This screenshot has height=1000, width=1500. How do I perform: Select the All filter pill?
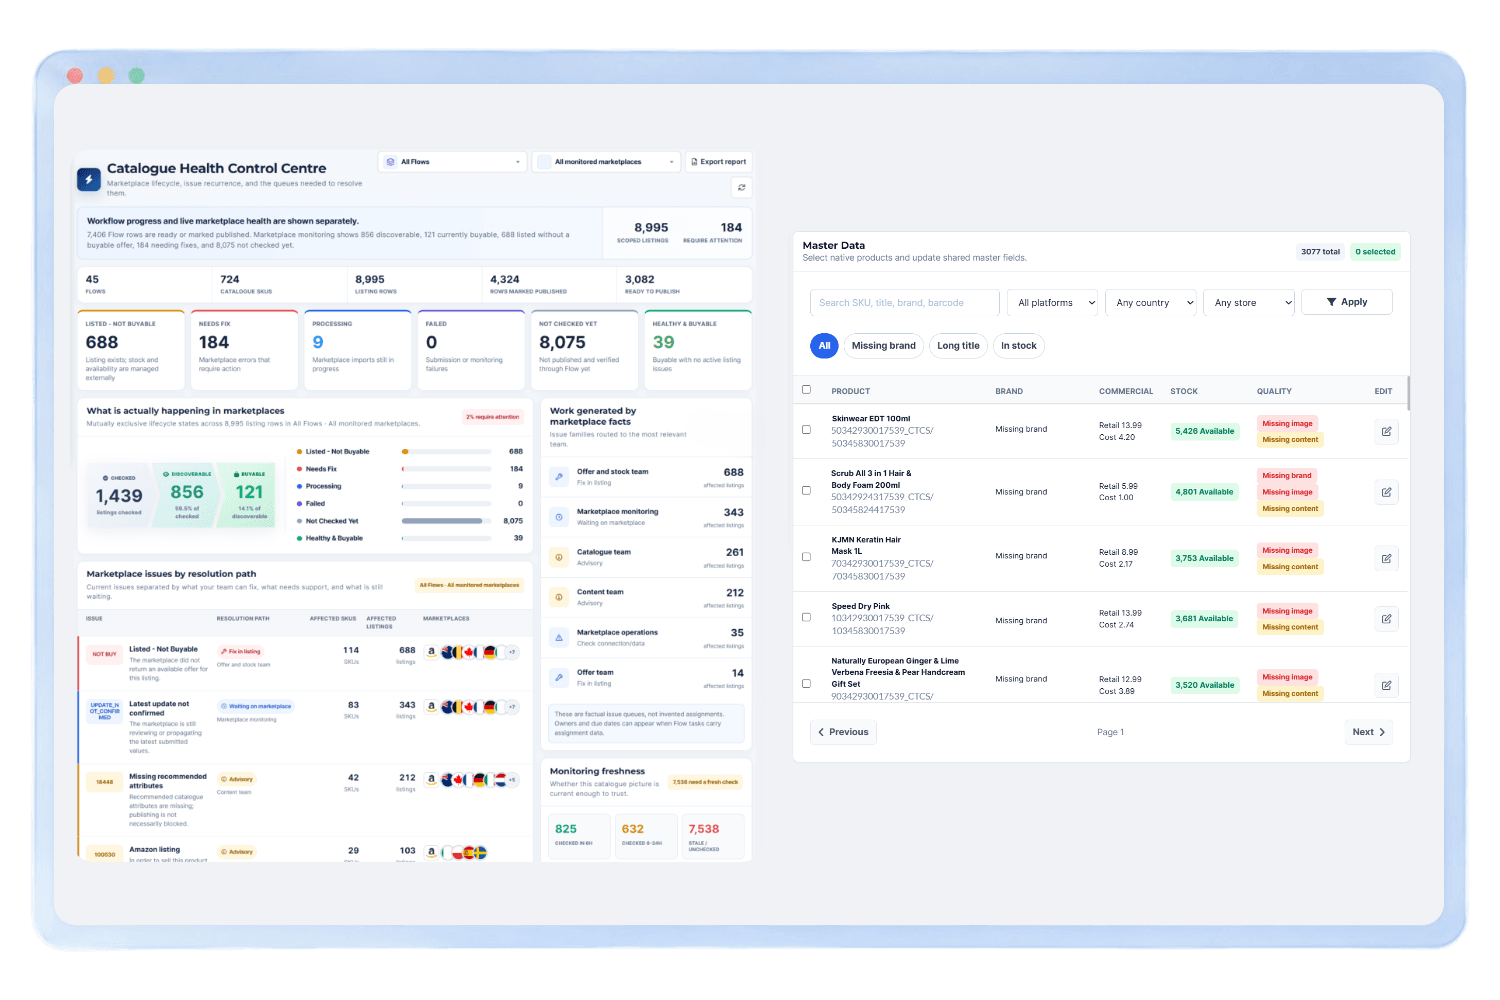[824, 346]
